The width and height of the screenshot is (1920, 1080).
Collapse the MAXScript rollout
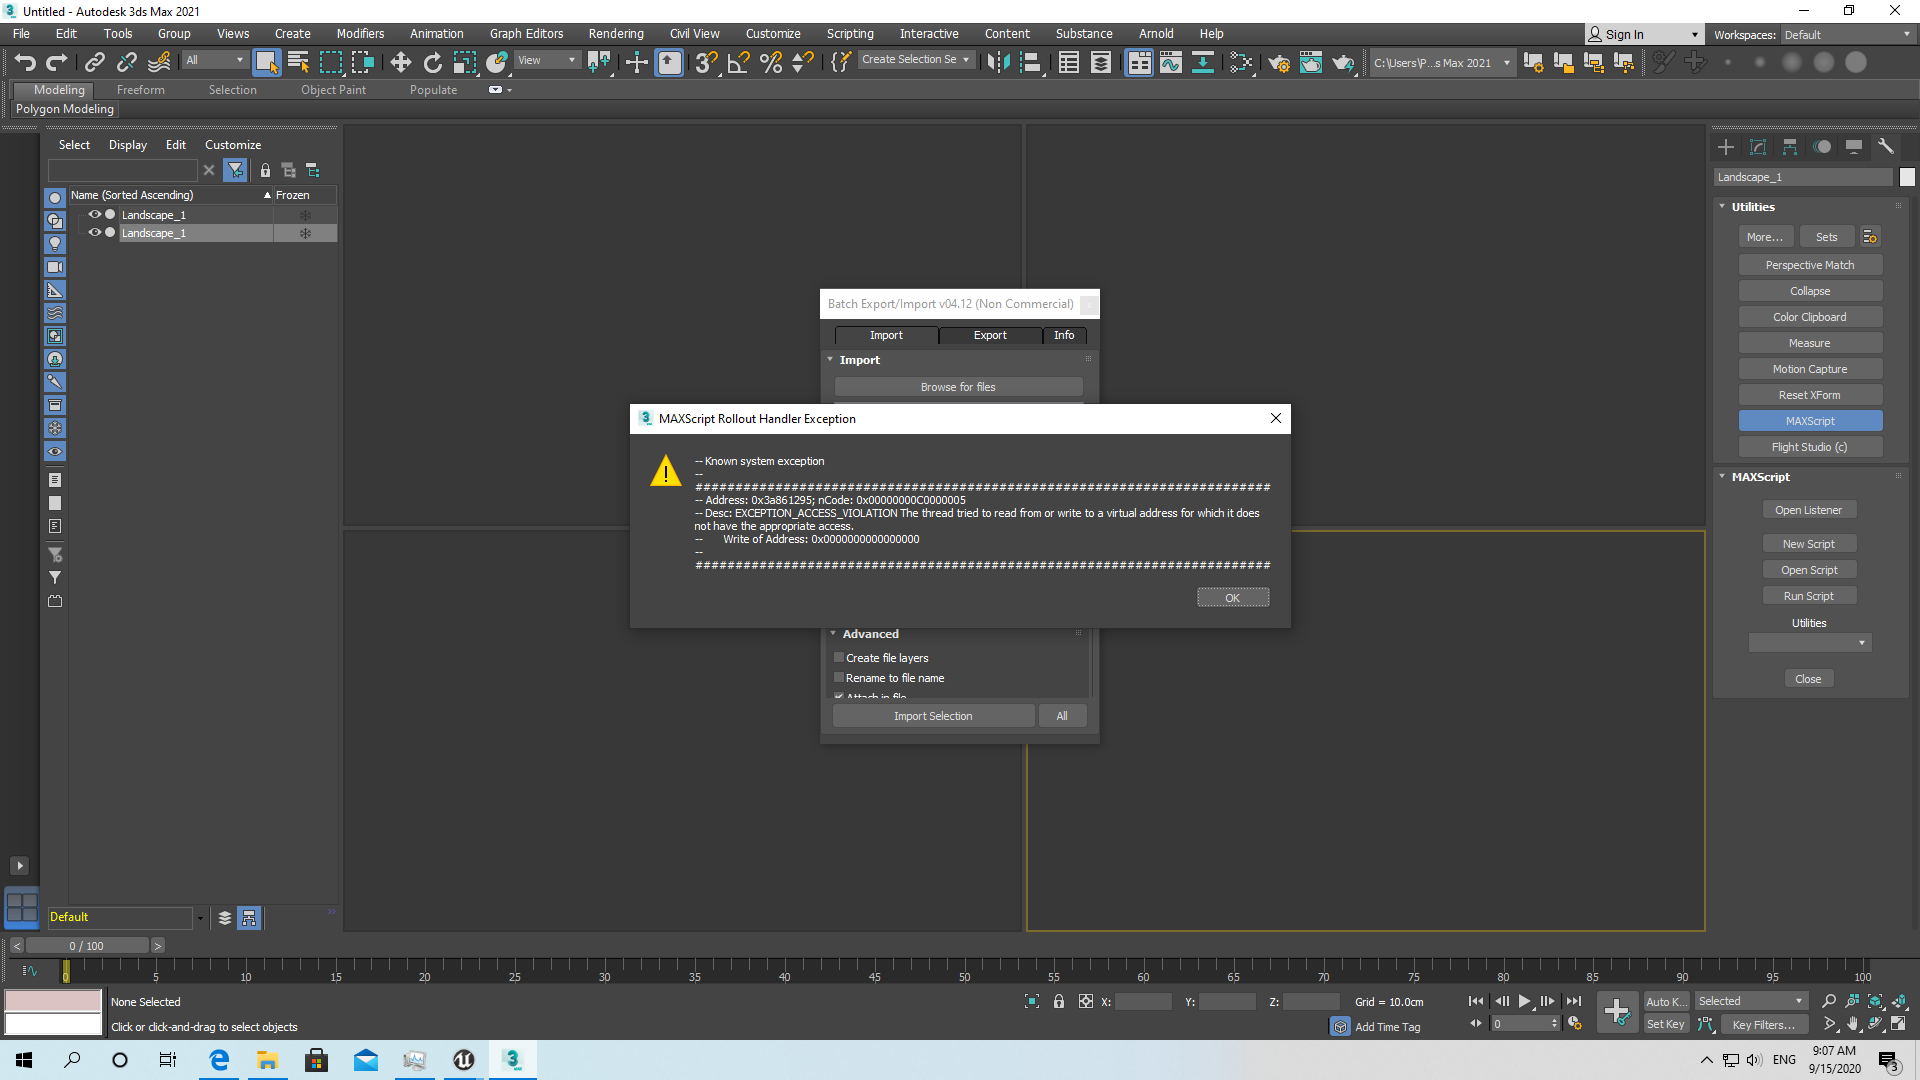pos(1723,477)
